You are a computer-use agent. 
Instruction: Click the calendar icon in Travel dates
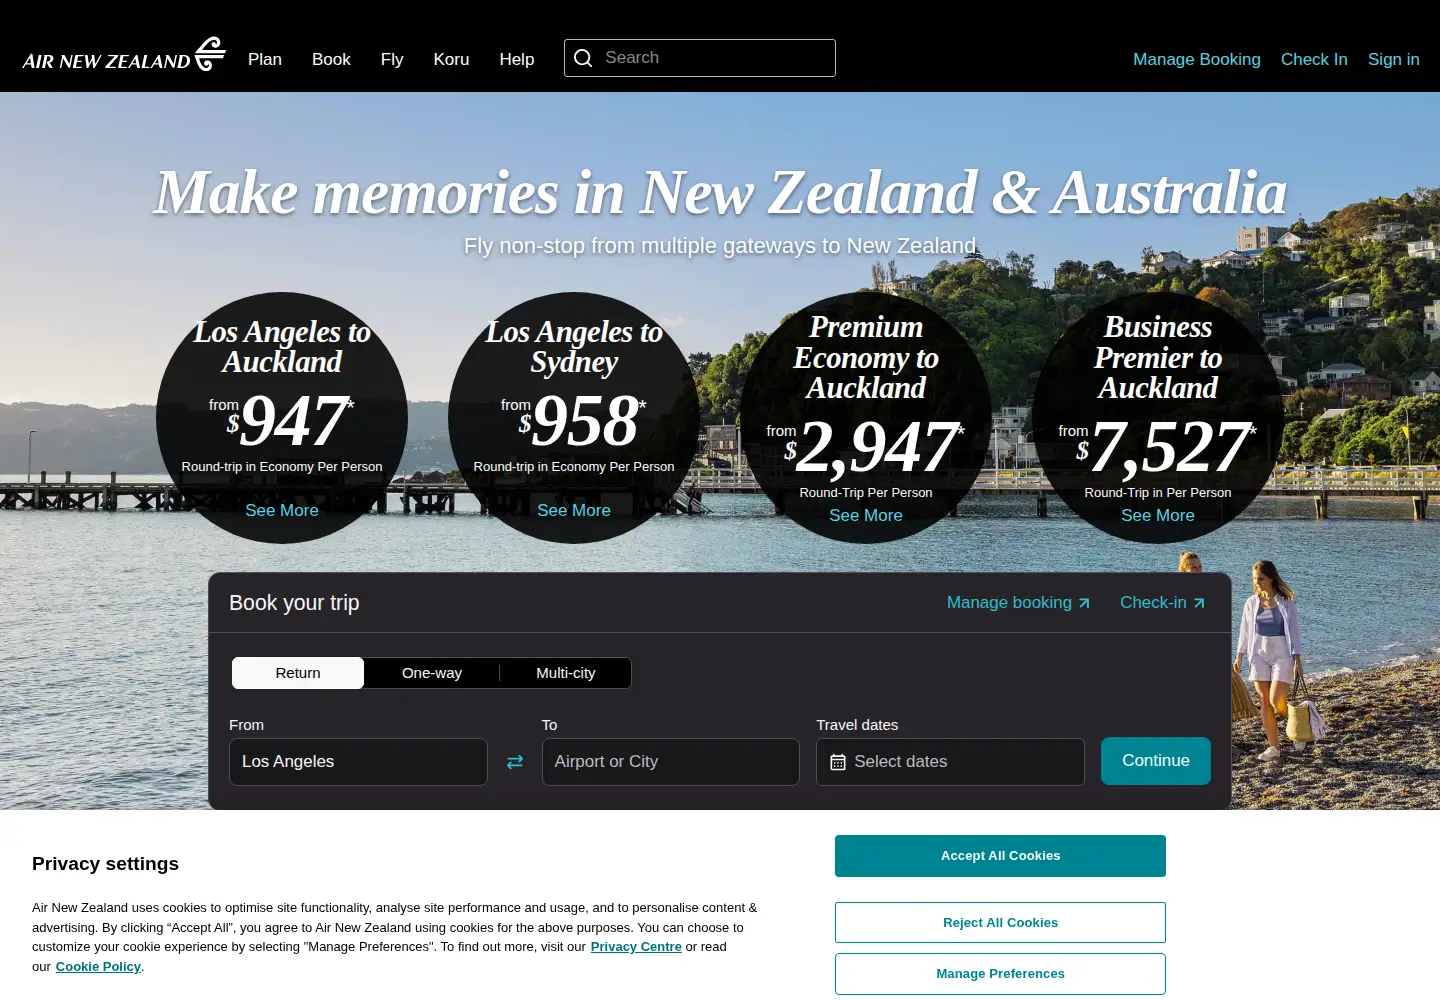click(x=838, y=762)
